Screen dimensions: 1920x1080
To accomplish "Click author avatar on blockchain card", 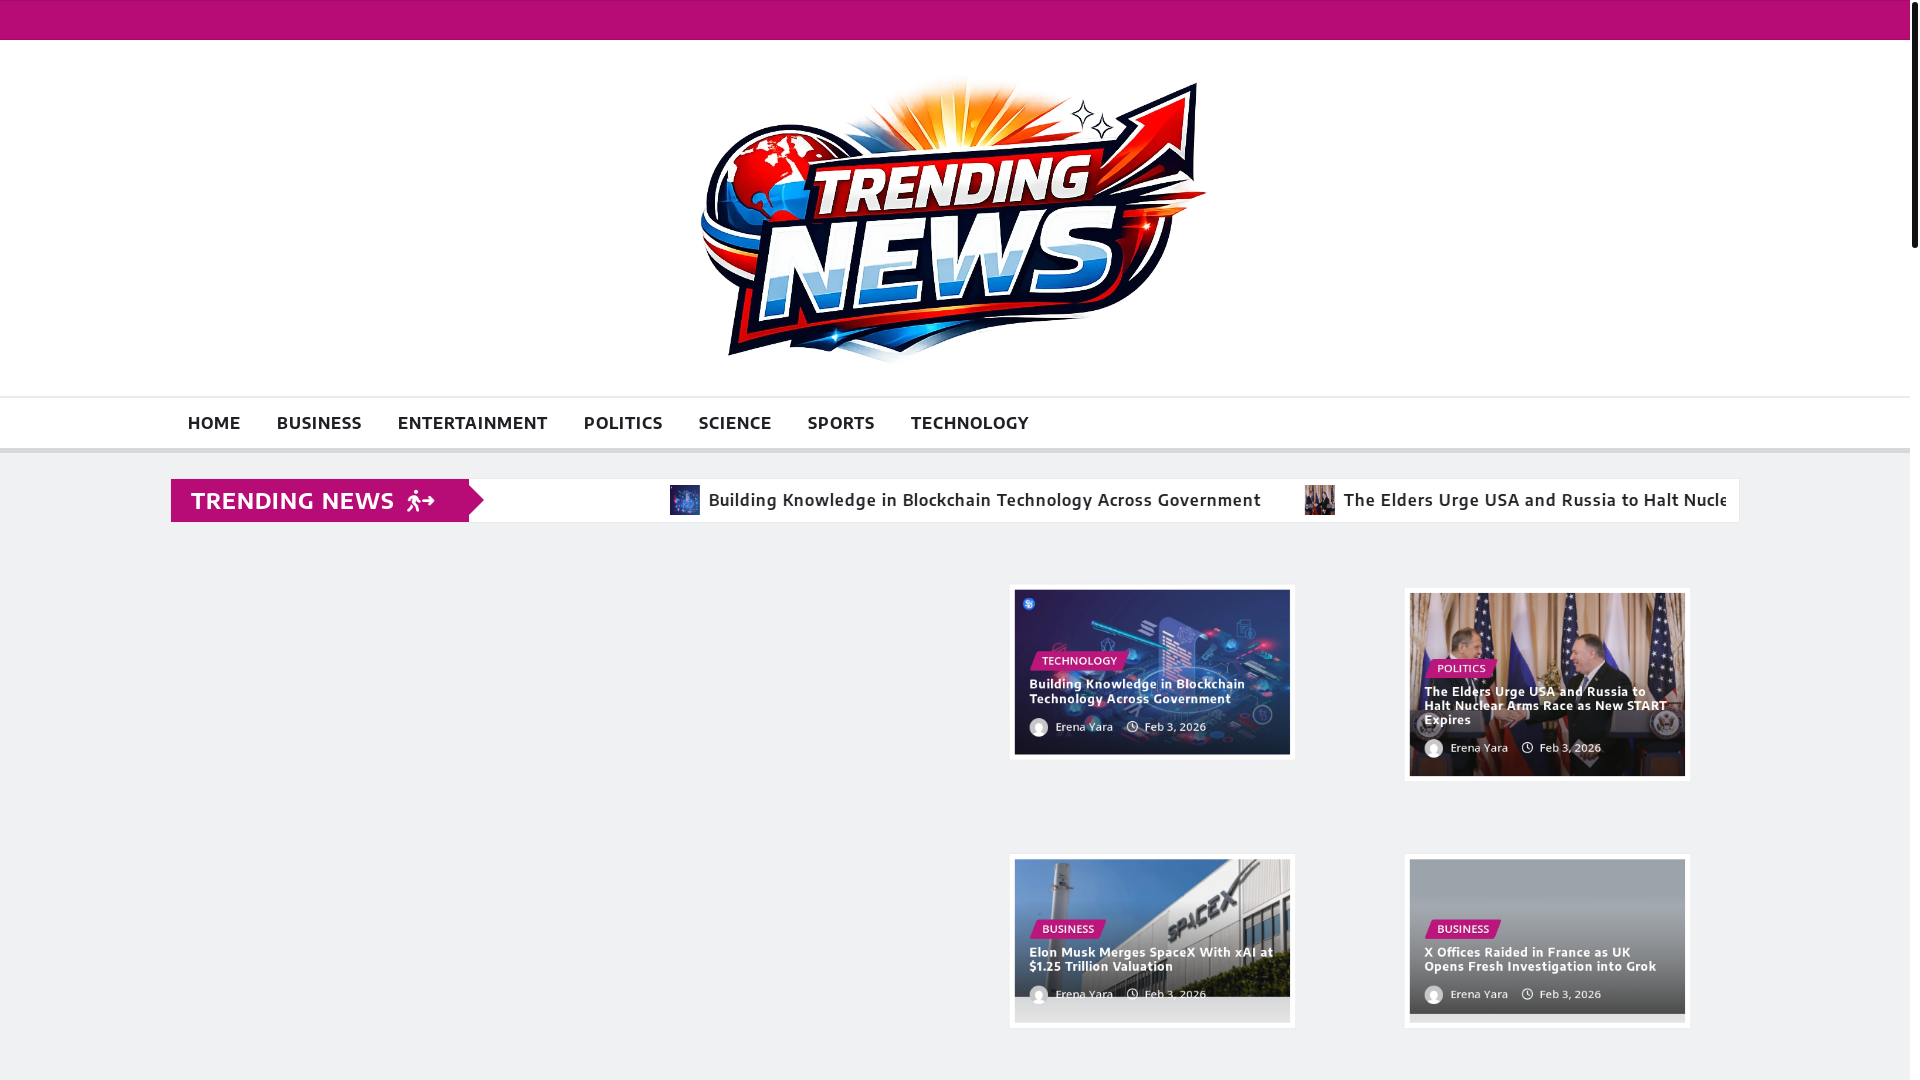I will click(x=1039, y=727).
